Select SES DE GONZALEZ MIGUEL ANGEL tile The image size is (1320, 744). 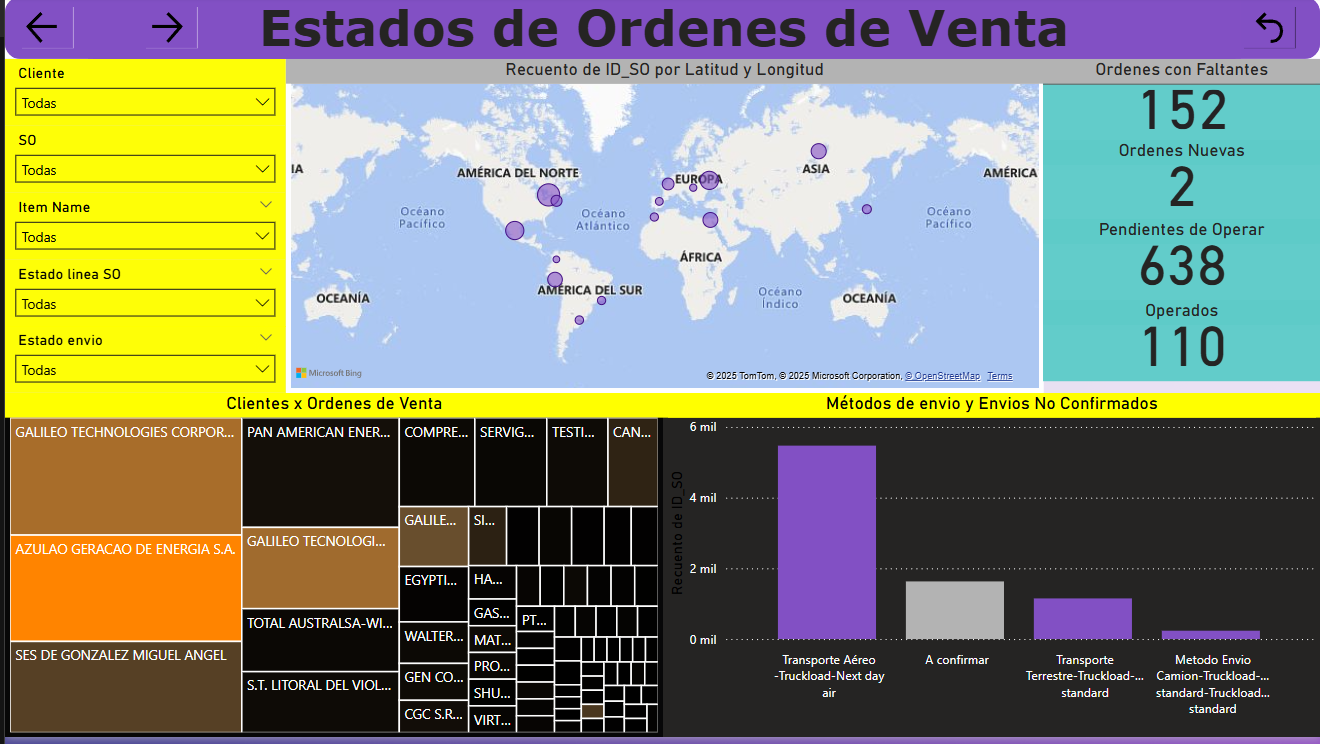click(x=126, y=687)
